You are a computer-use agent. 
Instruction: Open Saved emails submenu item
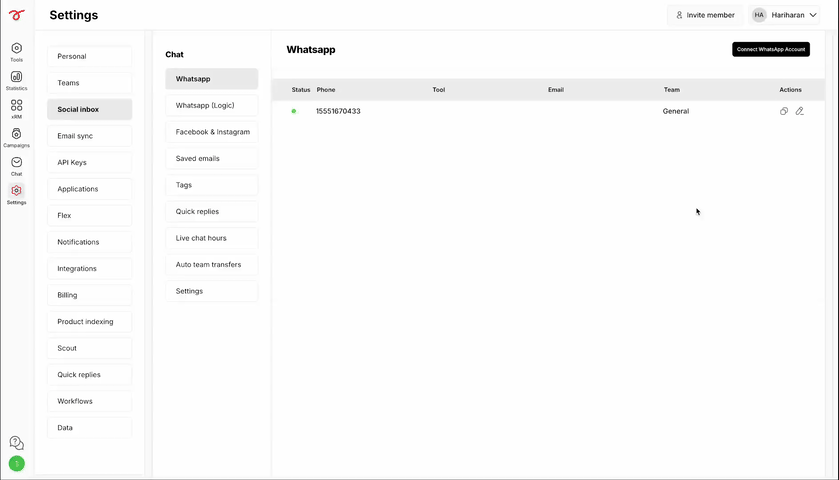point(211,158)
